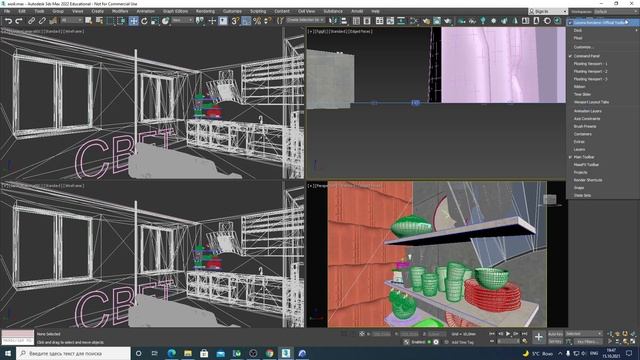Open the reference coordinate system dropdown
Image resolution: width=640 pixels, height=360 pixels.
pyautogui.click(x=182, y=20)
